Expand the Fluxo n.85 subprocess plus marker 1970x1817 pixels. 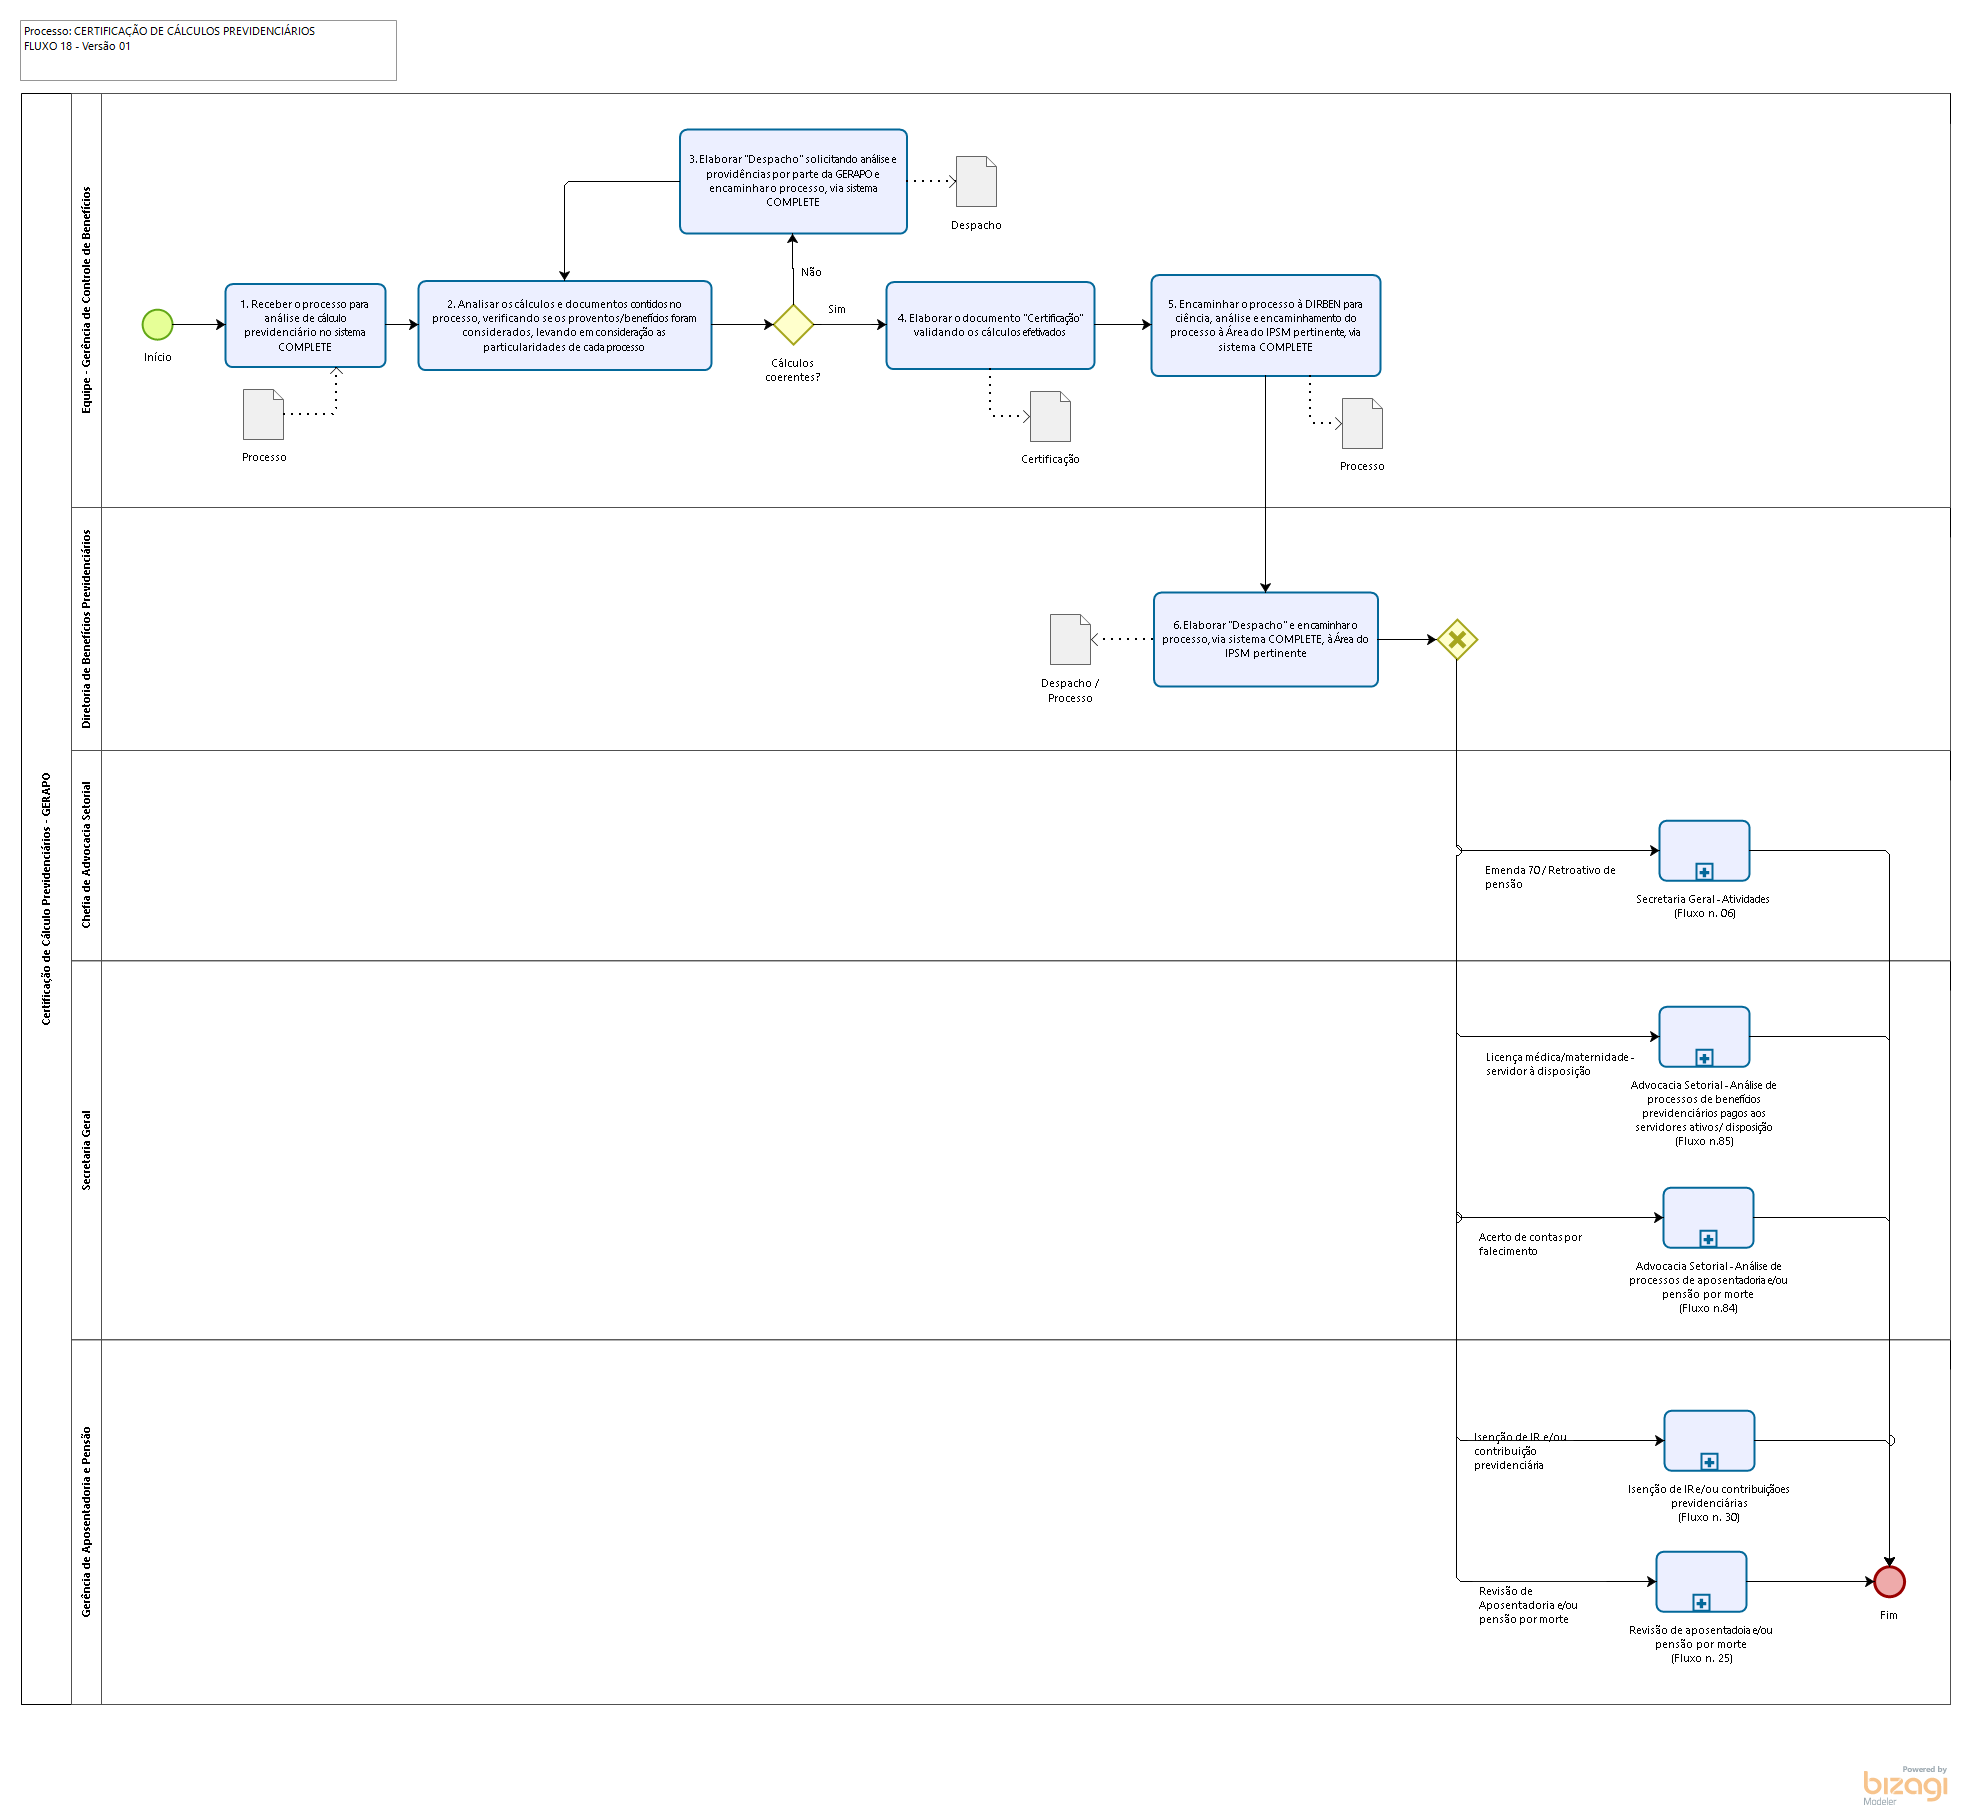pos(1704,1058)
